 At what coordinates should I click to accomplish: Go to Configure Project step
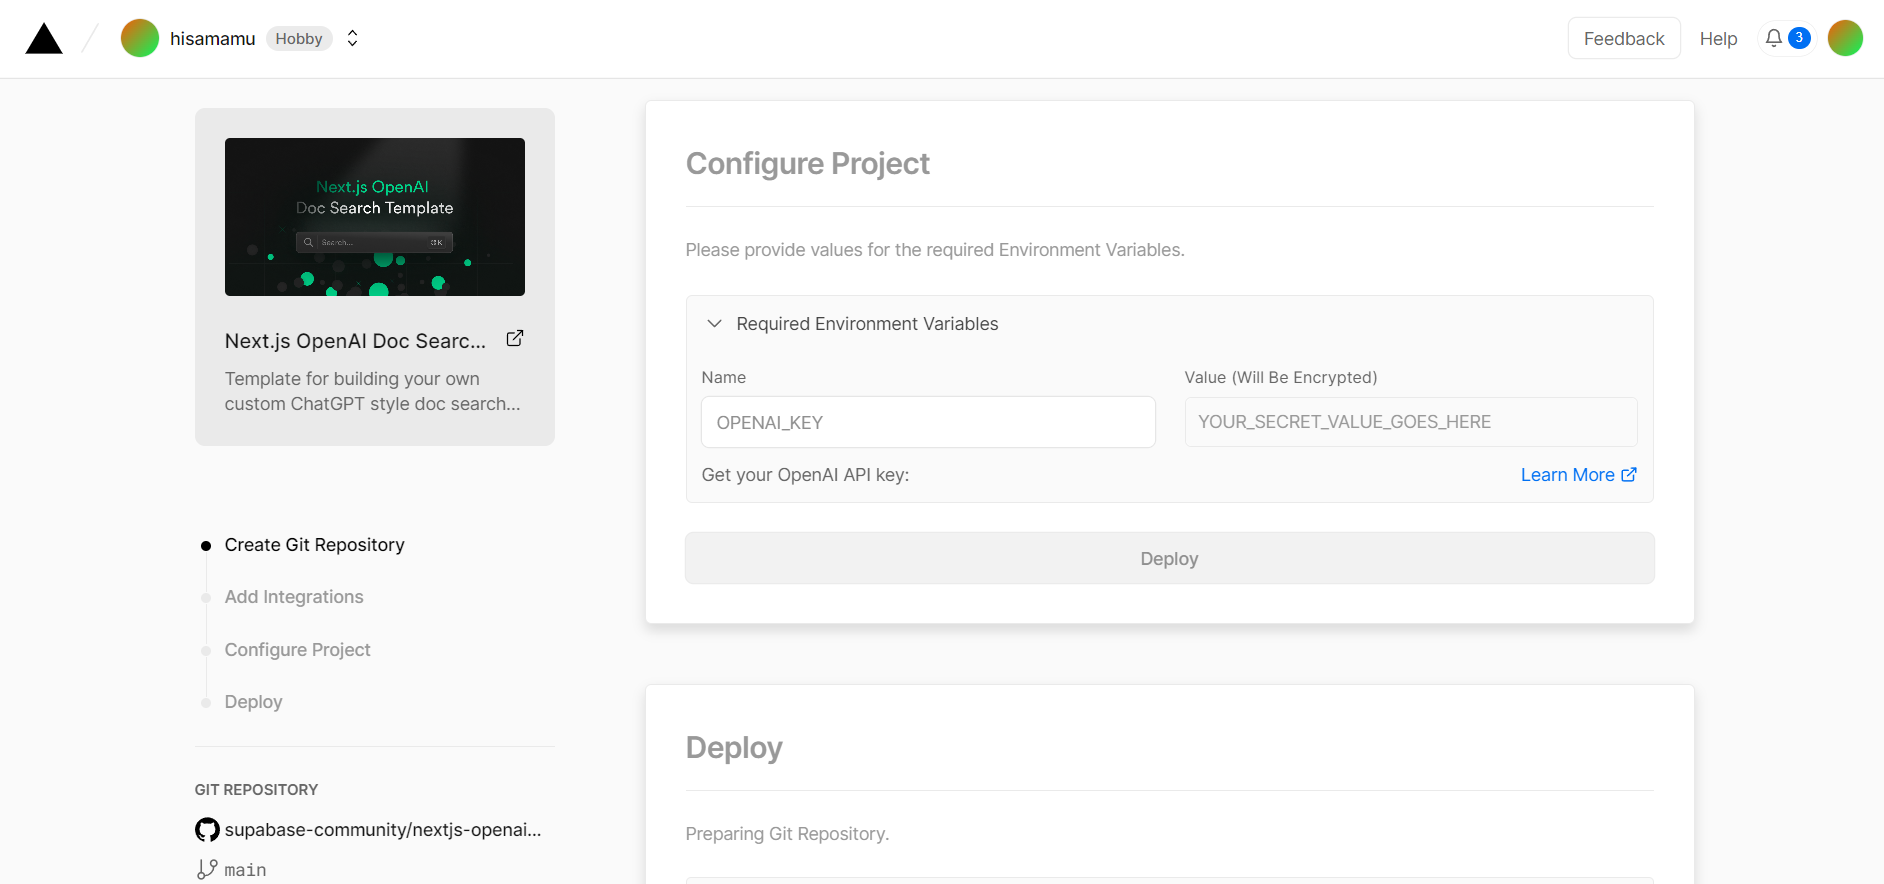pos(297,650)
